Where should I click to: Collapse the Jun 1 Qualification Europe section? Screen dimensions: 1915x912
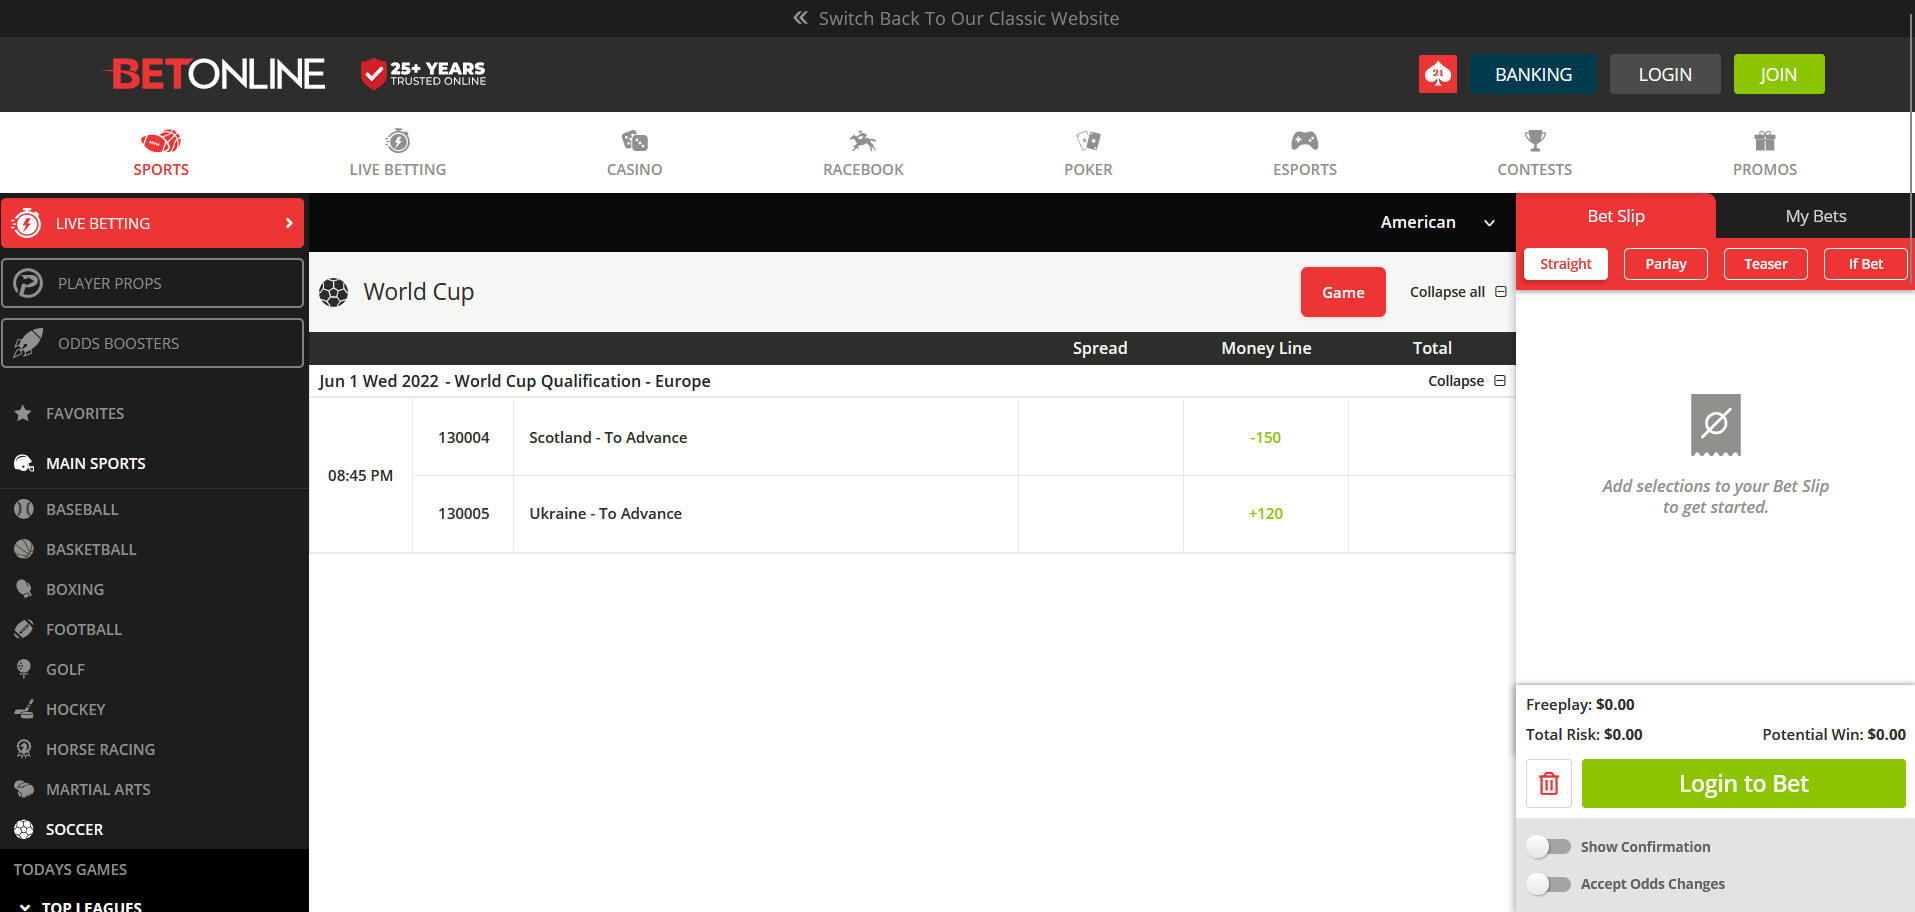1467,381
